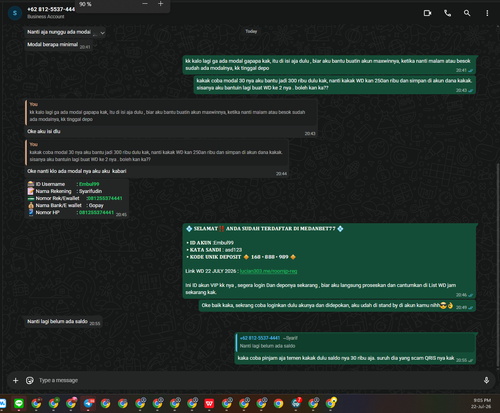Open the red W app on taskbar
This screenshot has width=500, height=413.
pos(209,403)
